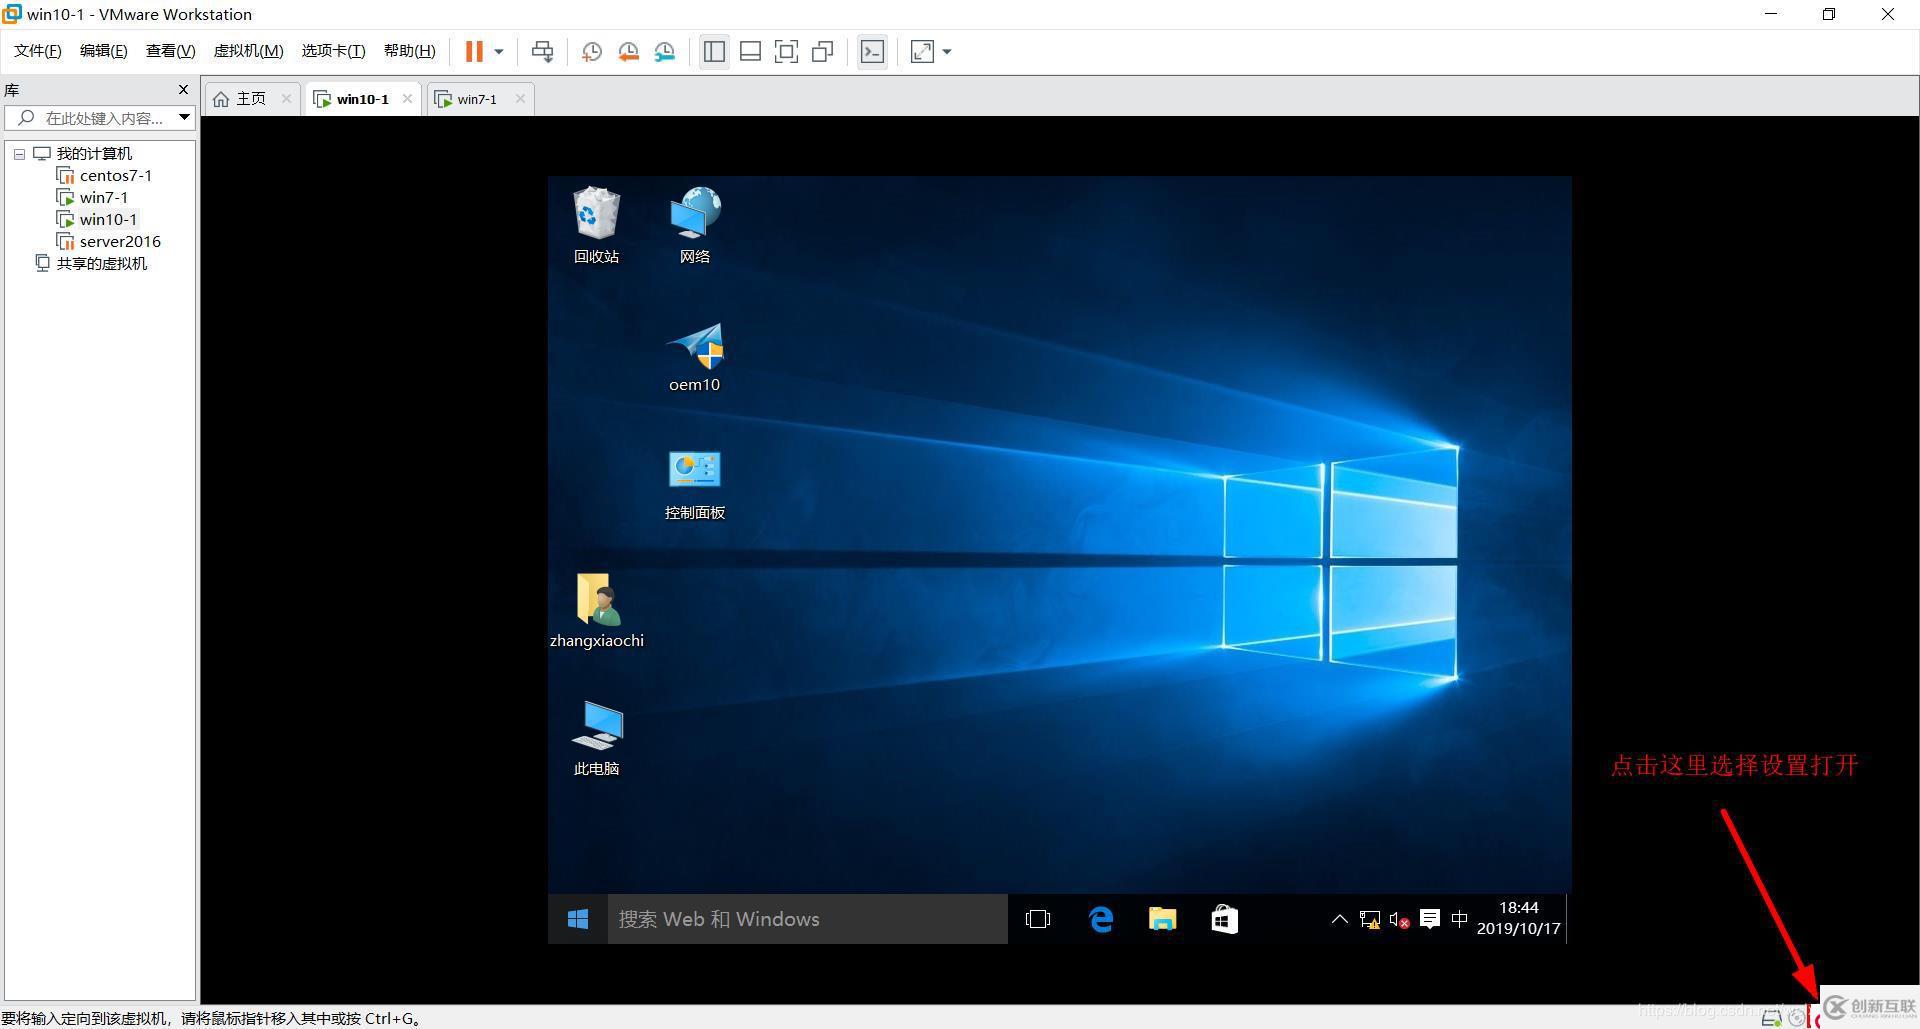Switch to Unity mode

[x=823, y=52]
